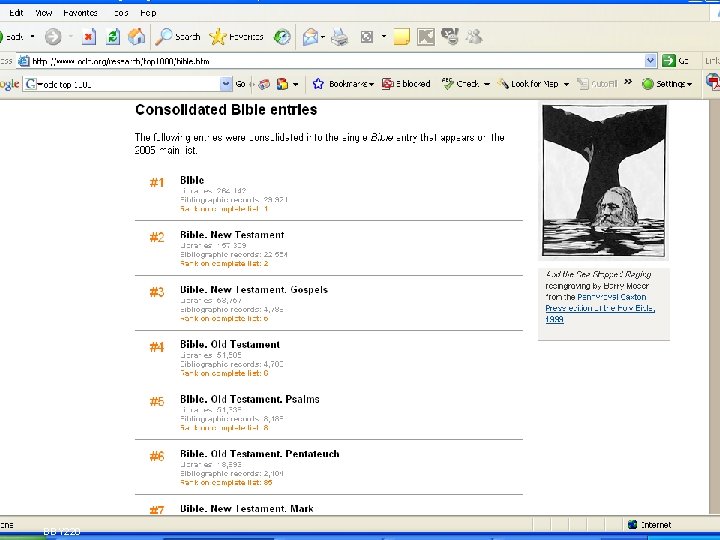Image resolution: width=720 pixels, height=540 pixels.
Task: Click the spell Check button
Action: point(461,84)
